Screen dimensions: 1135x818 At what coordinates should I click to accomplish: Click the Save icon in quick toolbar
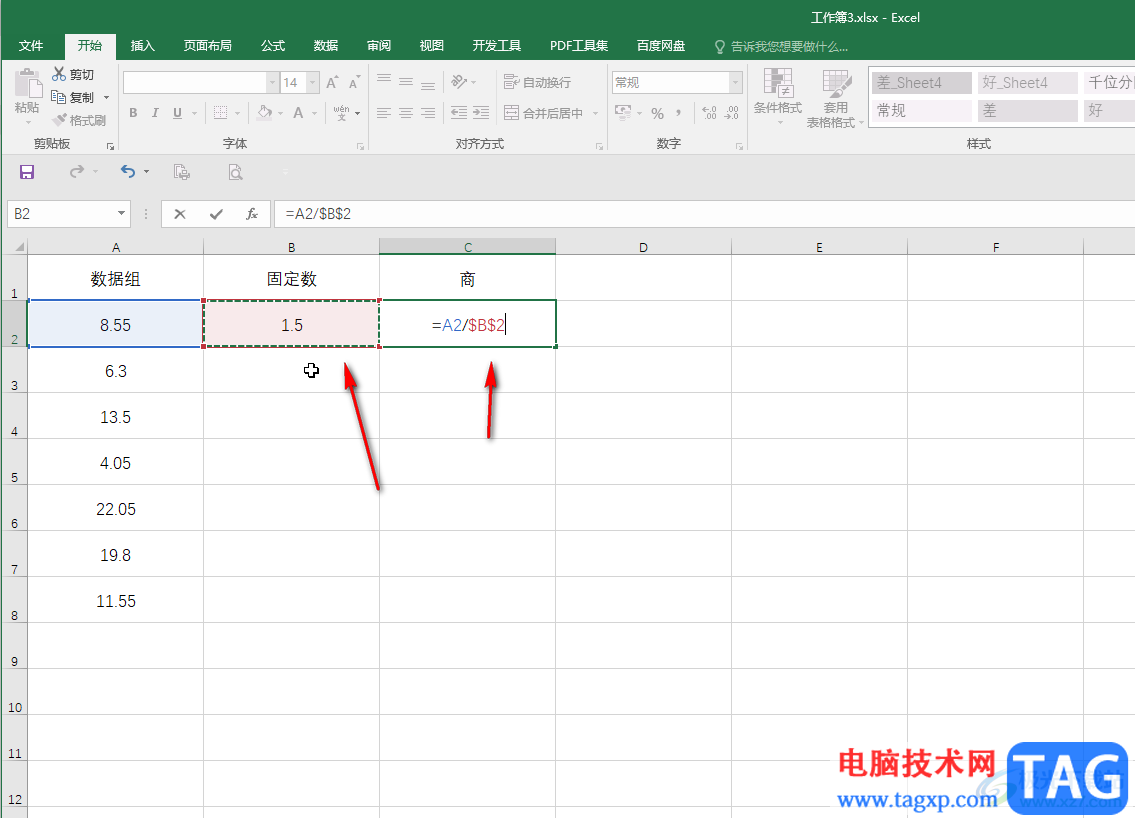(27, 172)
